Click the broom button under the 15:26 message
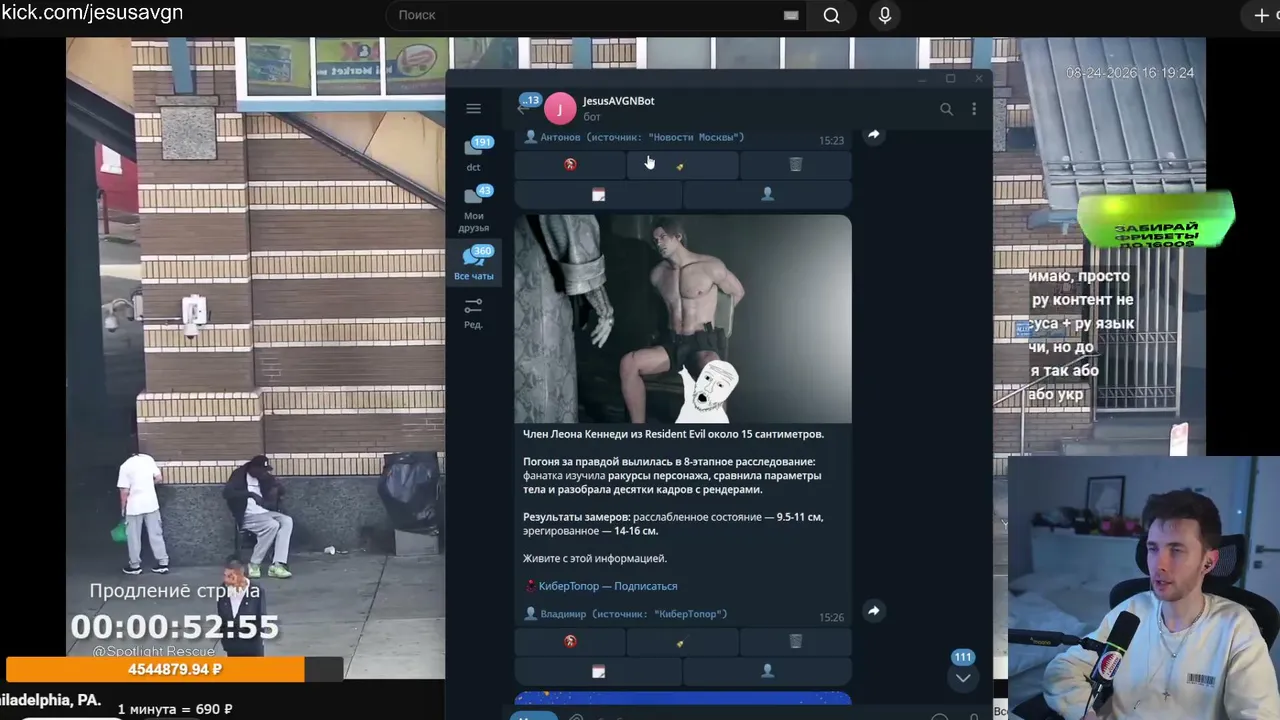 click(682, 641)
